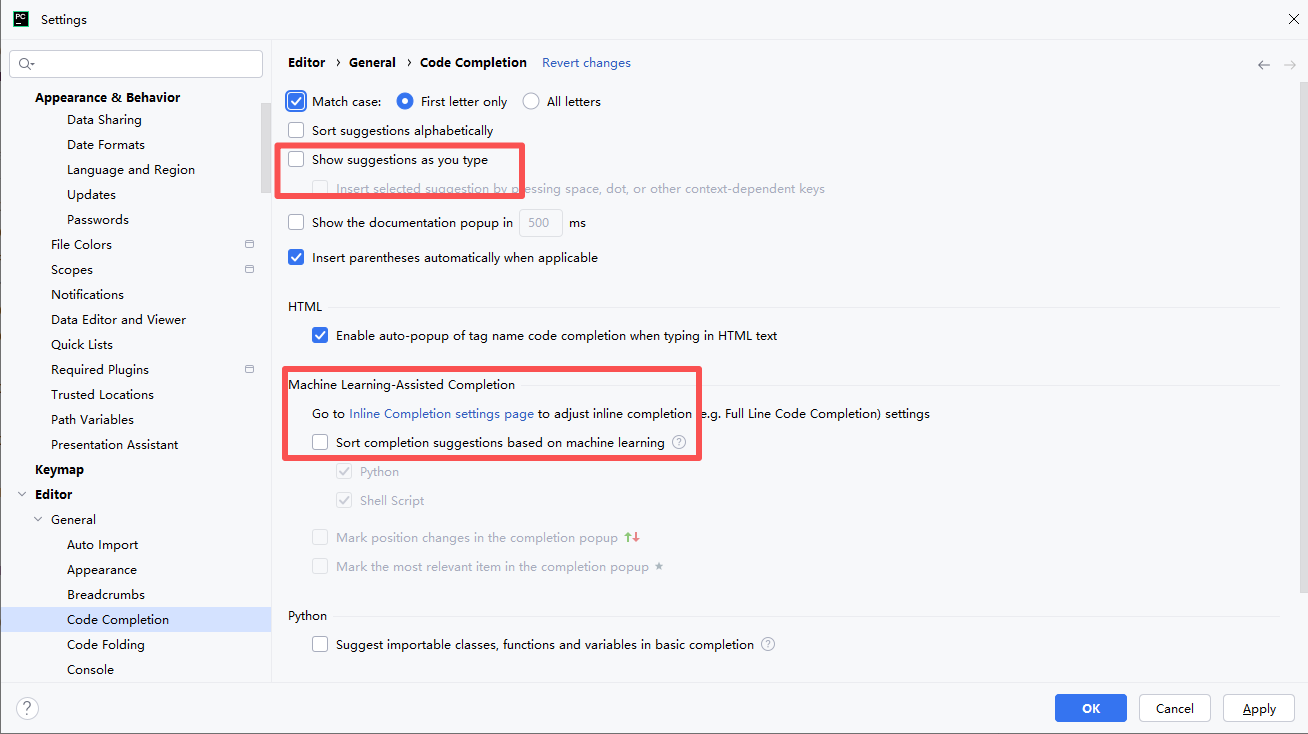Click the PyCharm logo in title bar
Image resolution: width=1308 pixels, height=734 pixels.
pyautogui.click(x=21, y=19)
